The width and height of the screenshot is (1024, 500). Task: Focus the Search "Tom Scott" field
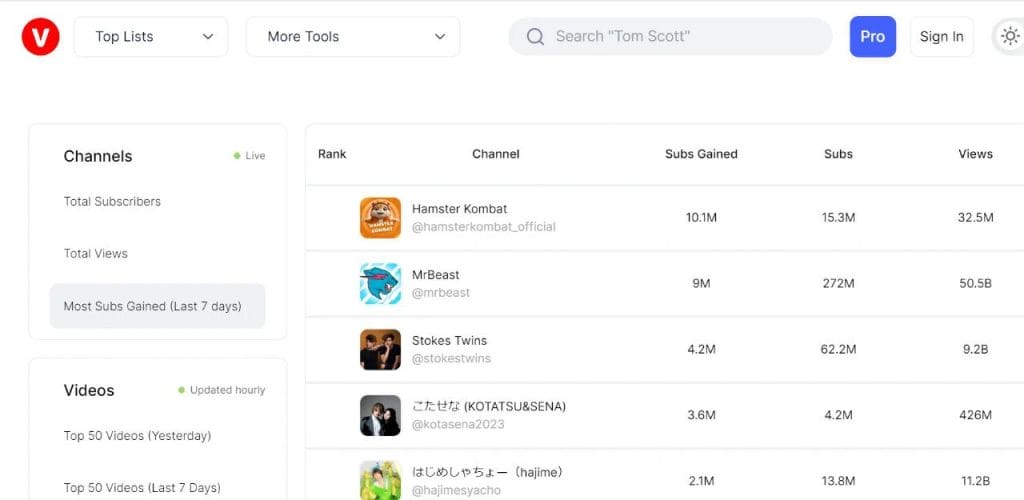coord(671,37)
